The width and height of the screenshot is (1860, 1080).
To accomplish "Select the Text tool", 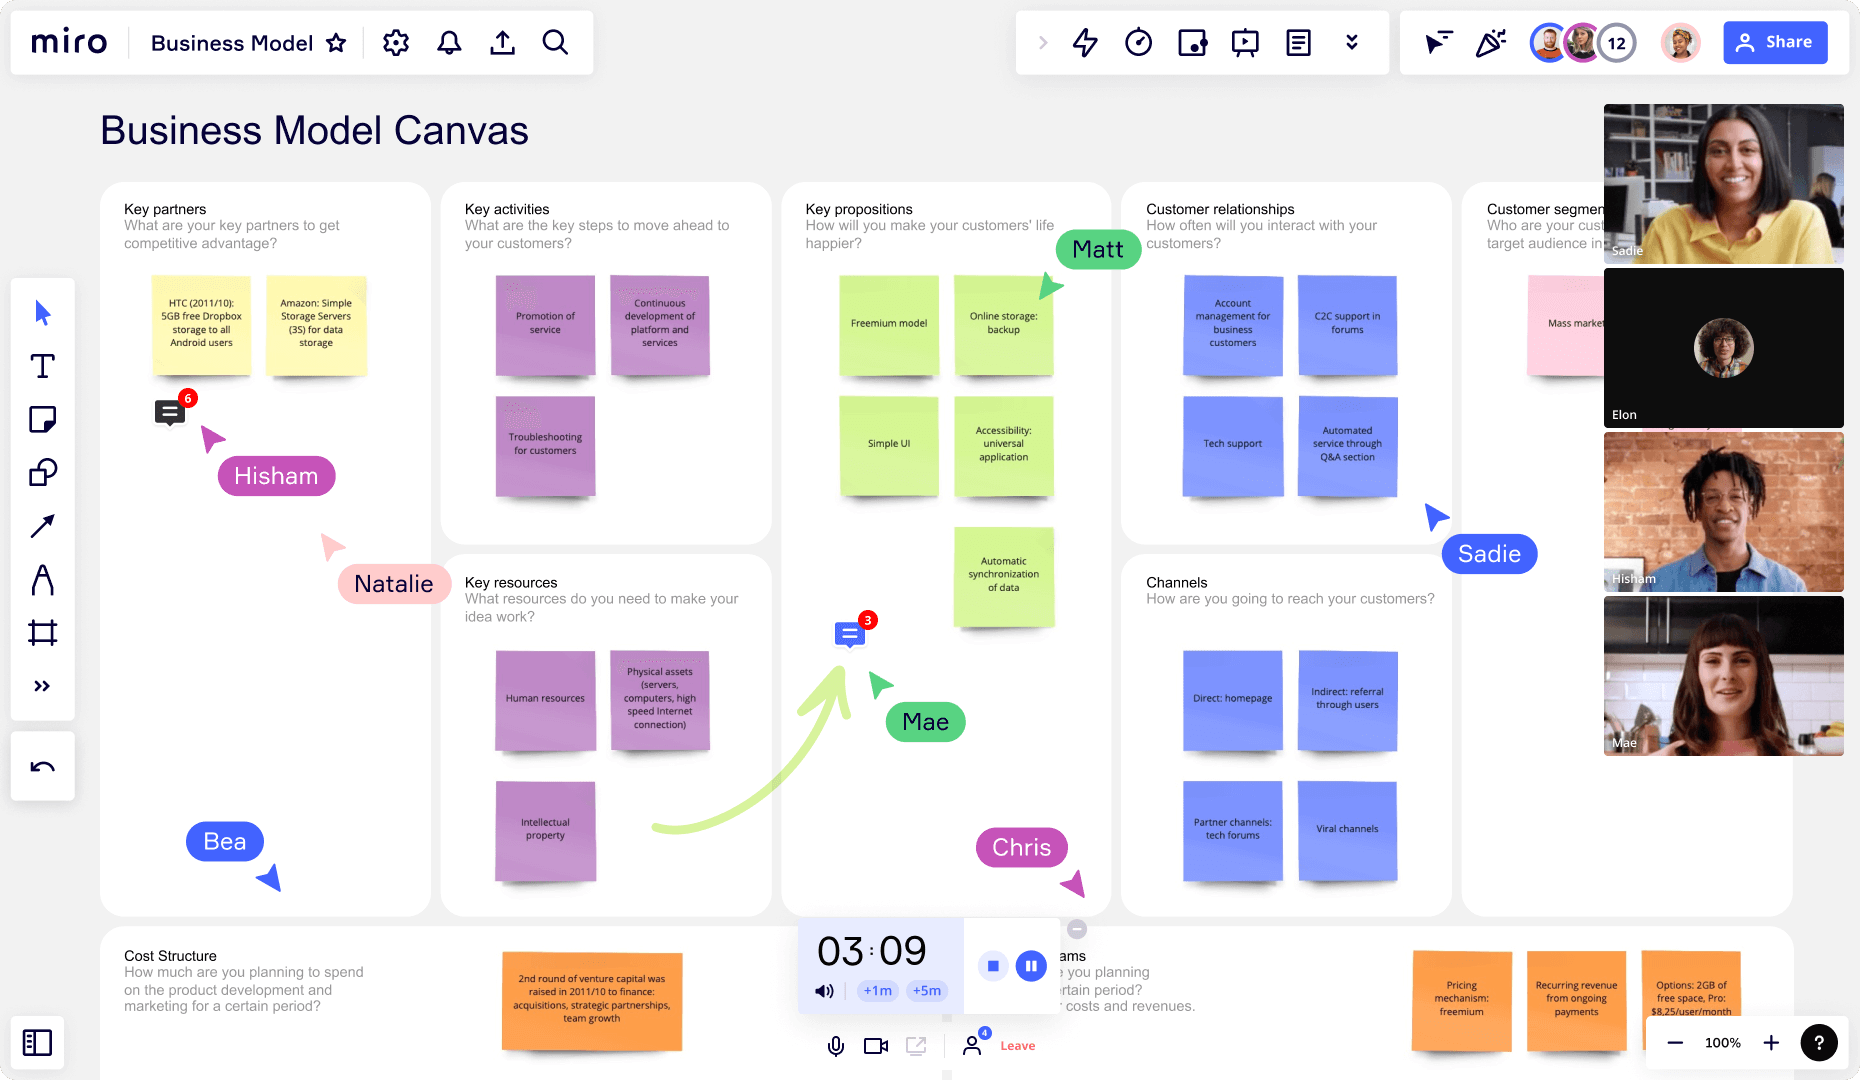I will coord(42,366).
